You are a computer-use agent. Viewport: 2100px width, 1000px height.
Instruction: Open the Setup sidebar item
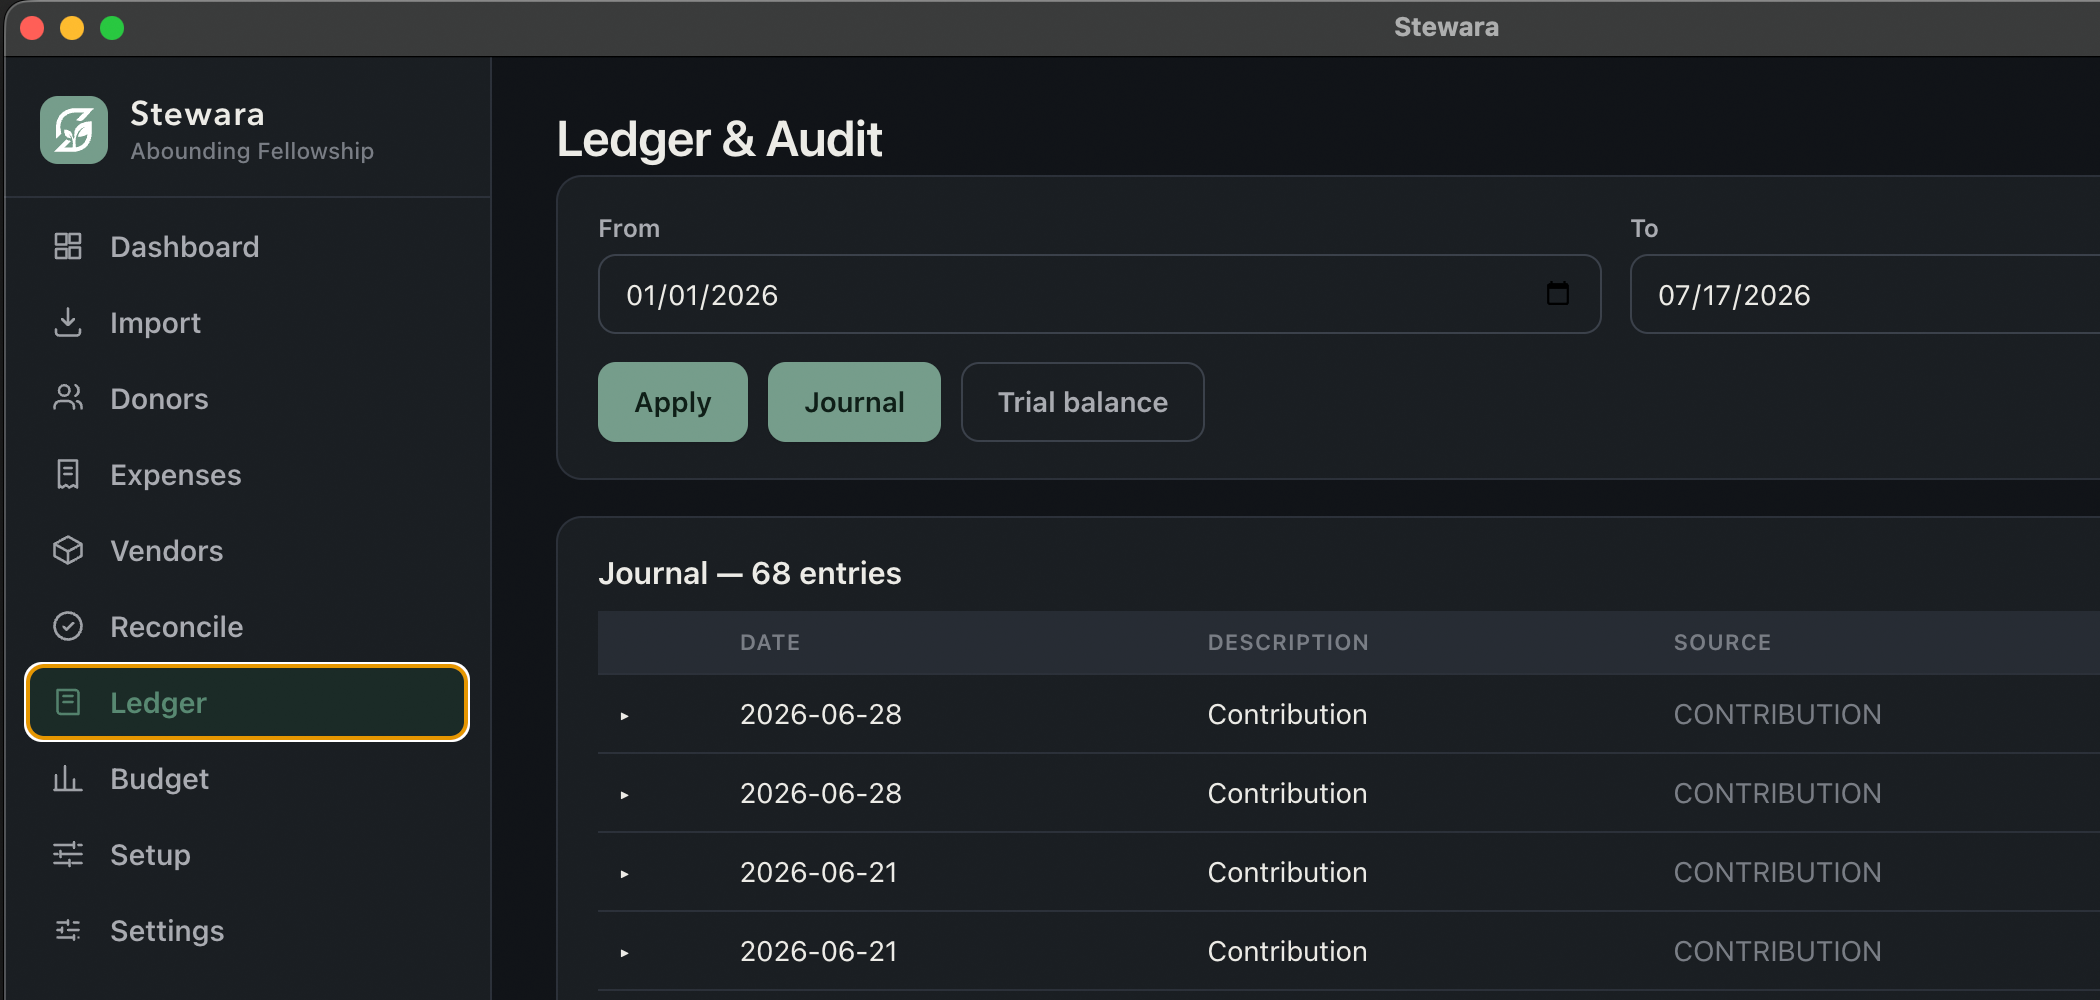[x=247, y=854]
